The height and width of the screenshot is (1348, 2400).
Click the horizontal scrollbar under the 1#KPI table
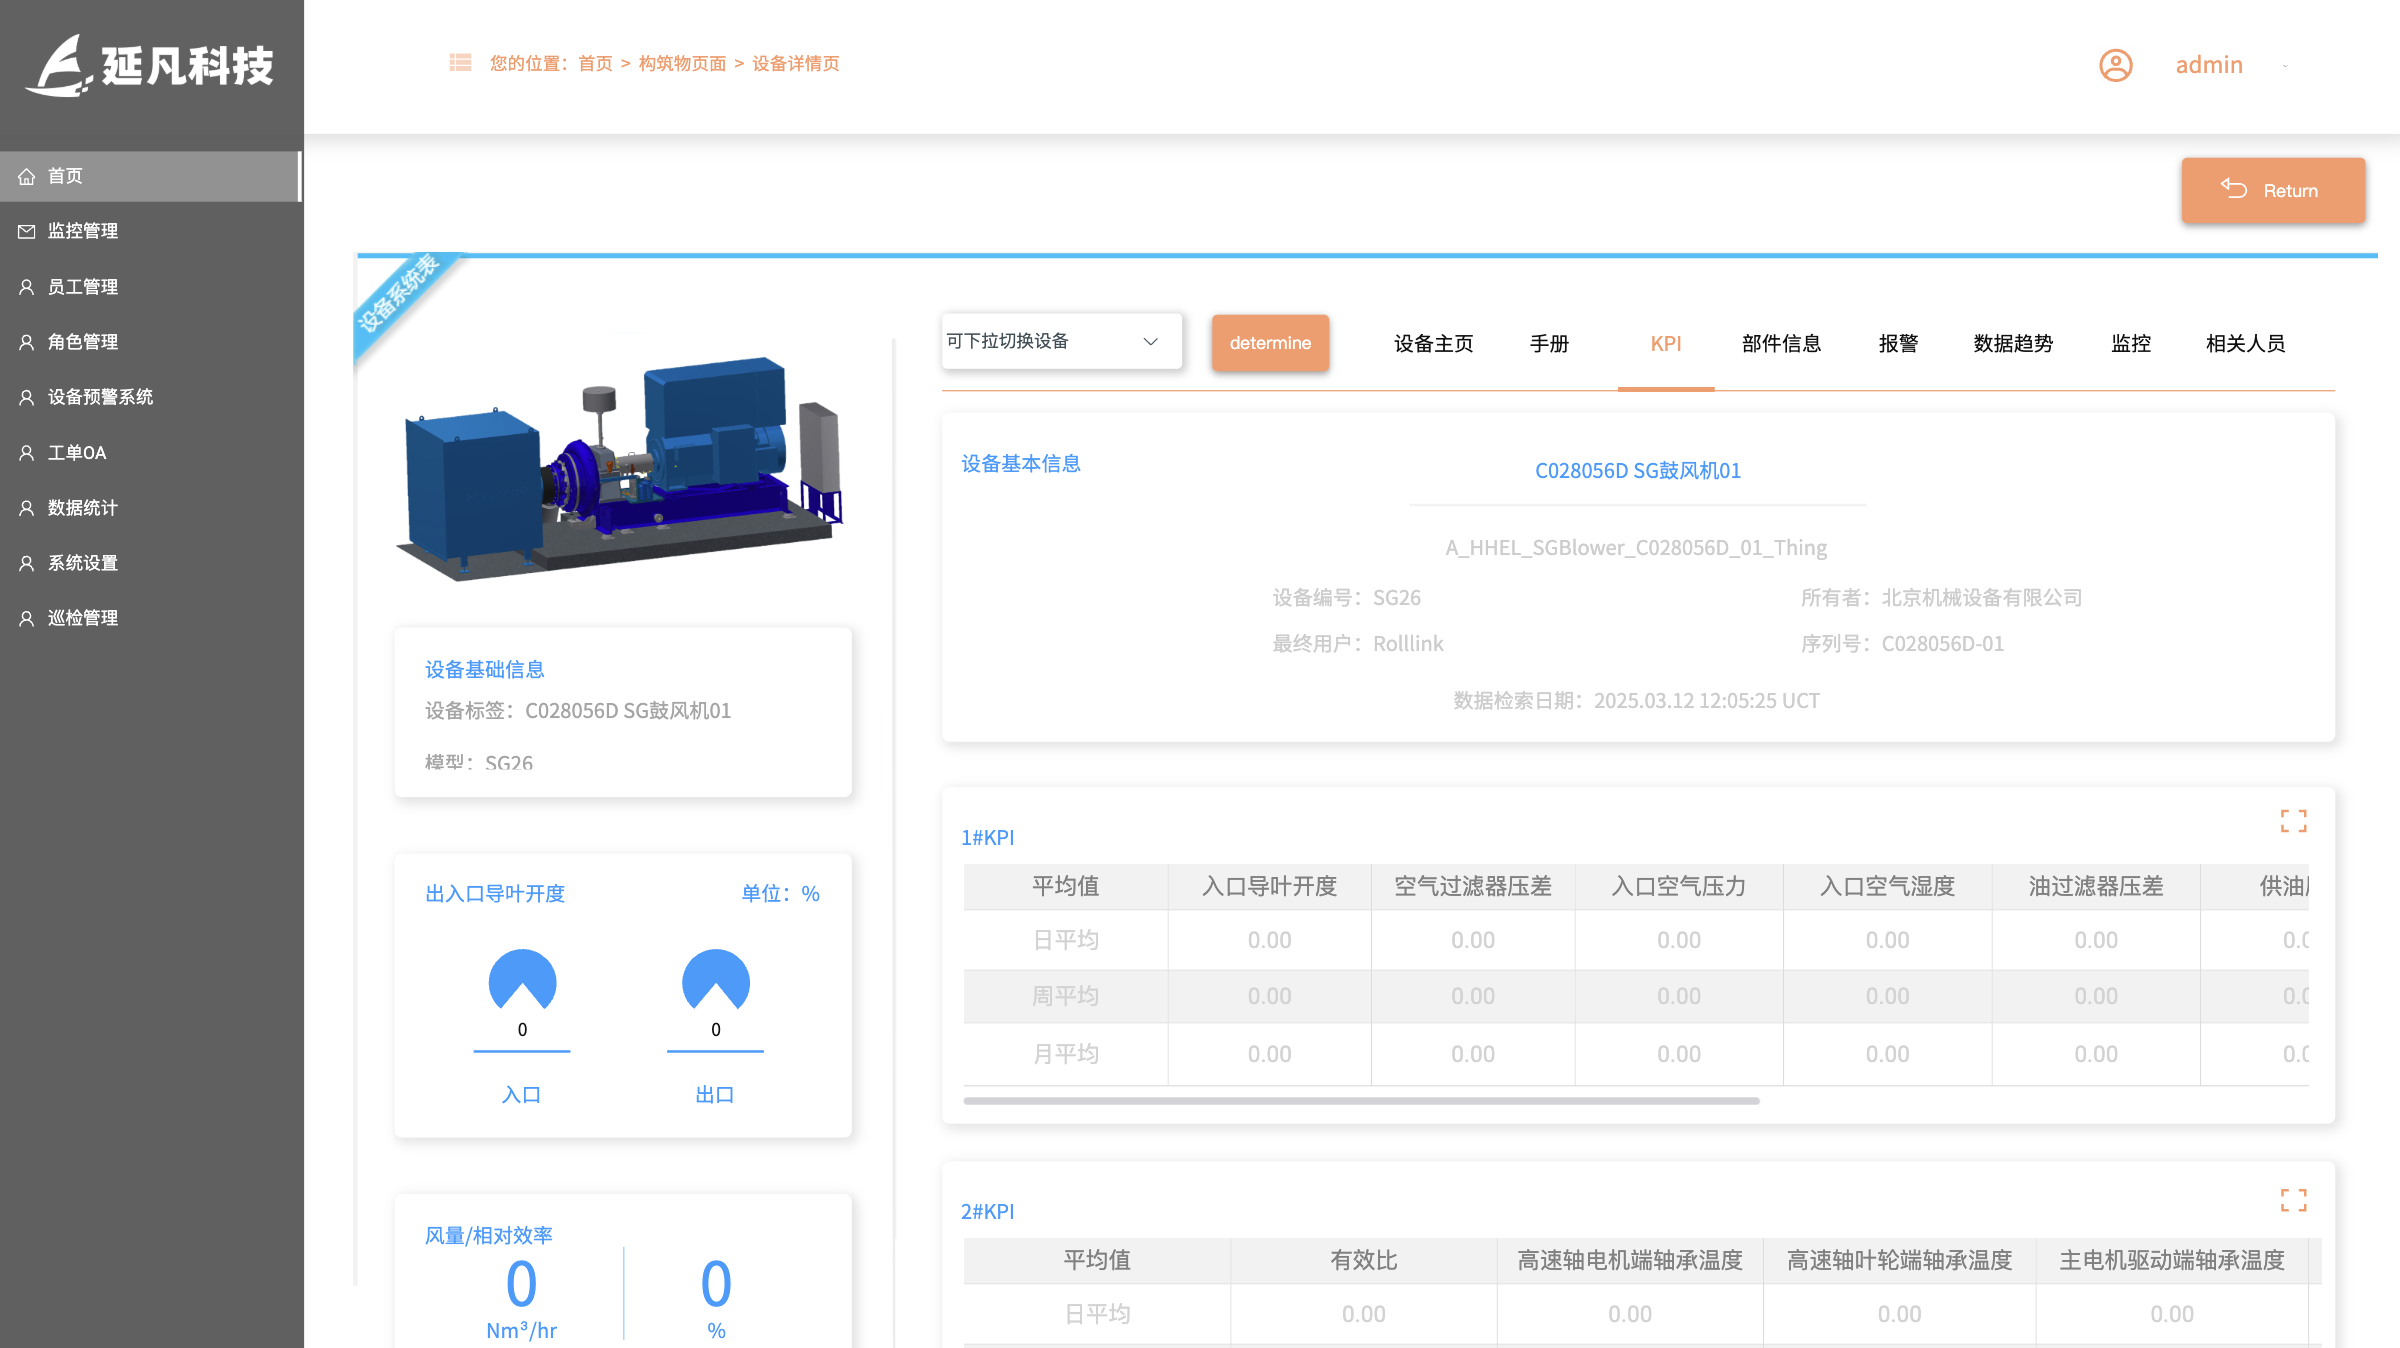pos(1360,1100)
